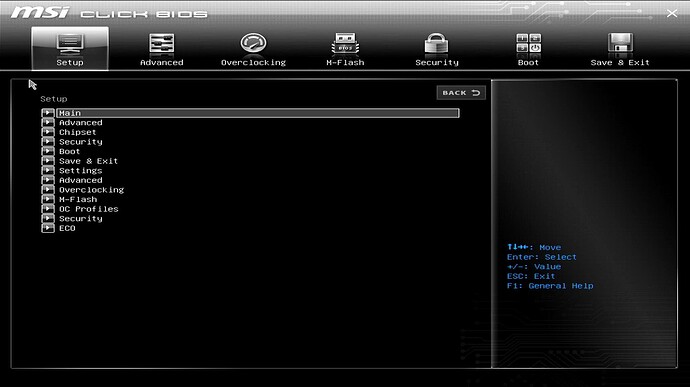Select the ECO entry
Image resolution: width=690 pixels, height=387 pixels.
tap(67, 228)
